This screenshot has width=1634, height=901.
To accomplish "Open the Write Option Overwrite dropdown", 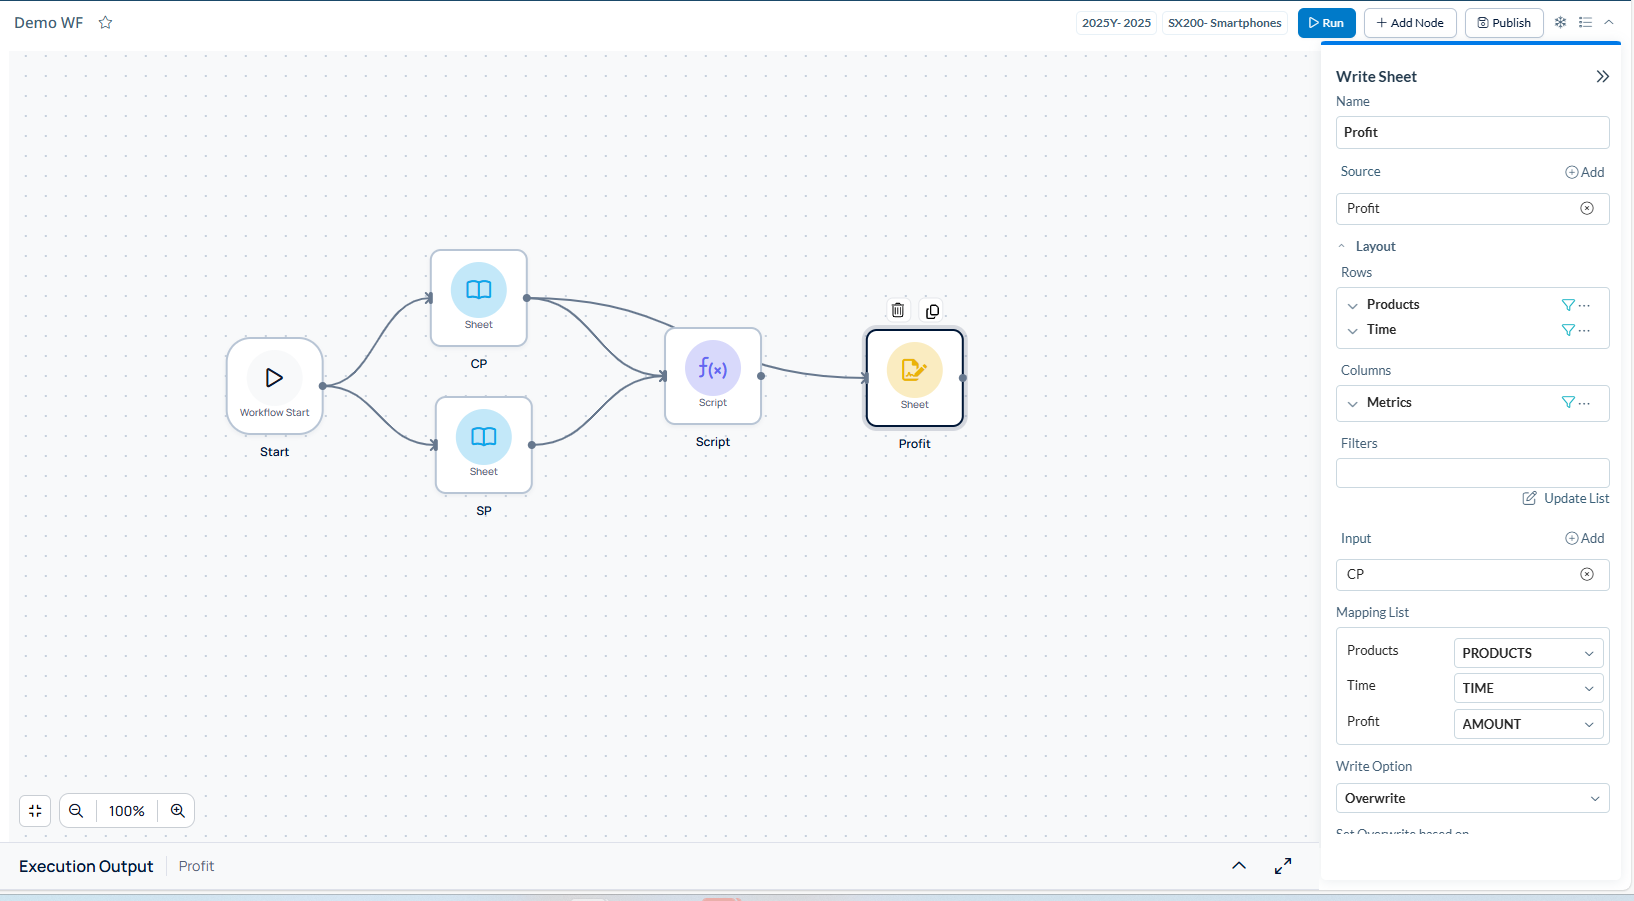I will coord(1472,798).
